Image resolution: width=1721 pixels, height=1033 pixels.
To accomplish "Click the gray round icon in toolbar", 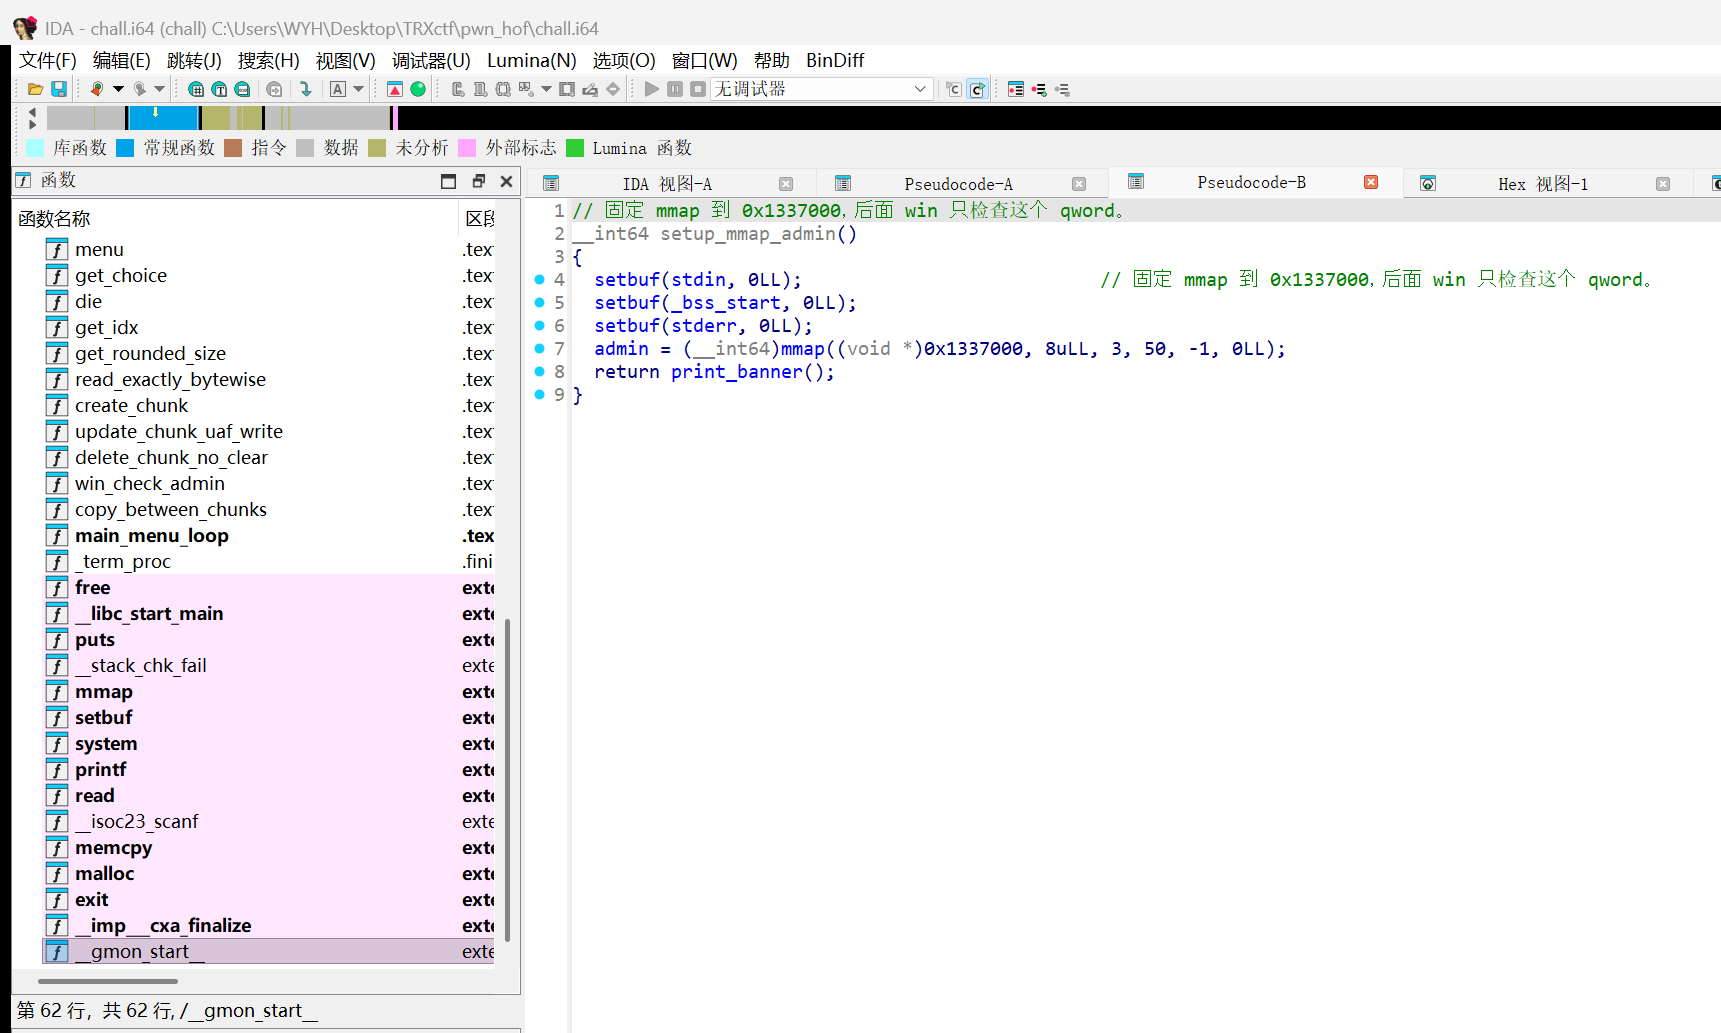I will pos(274,89).
